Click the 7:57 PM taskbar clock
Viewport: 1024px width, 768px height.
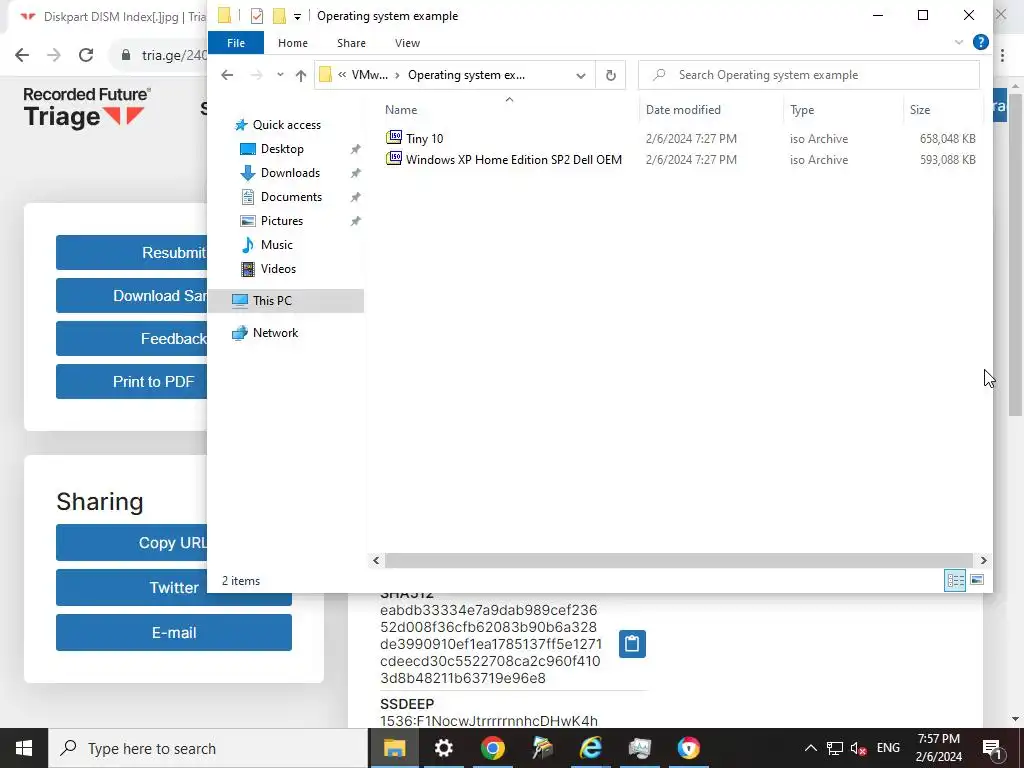click(938, 739)
